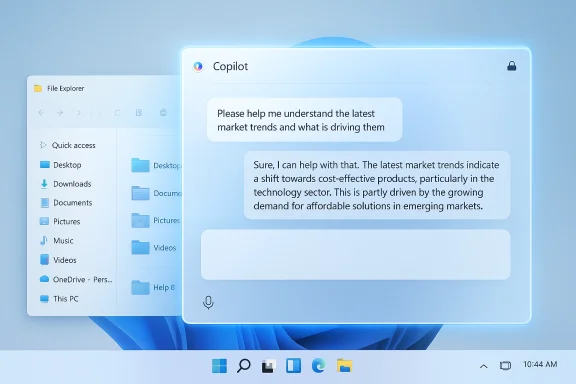Click the lock icon in Copilot window
The height and width of the screenshot is (384, 576).
tap(512, 66)
